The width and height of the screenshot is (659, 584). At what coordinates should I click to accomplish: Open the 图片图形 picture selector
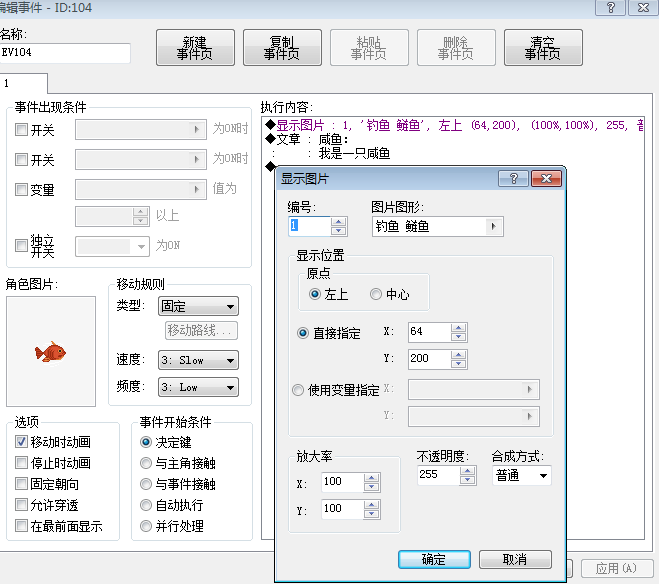coord(438,226)
